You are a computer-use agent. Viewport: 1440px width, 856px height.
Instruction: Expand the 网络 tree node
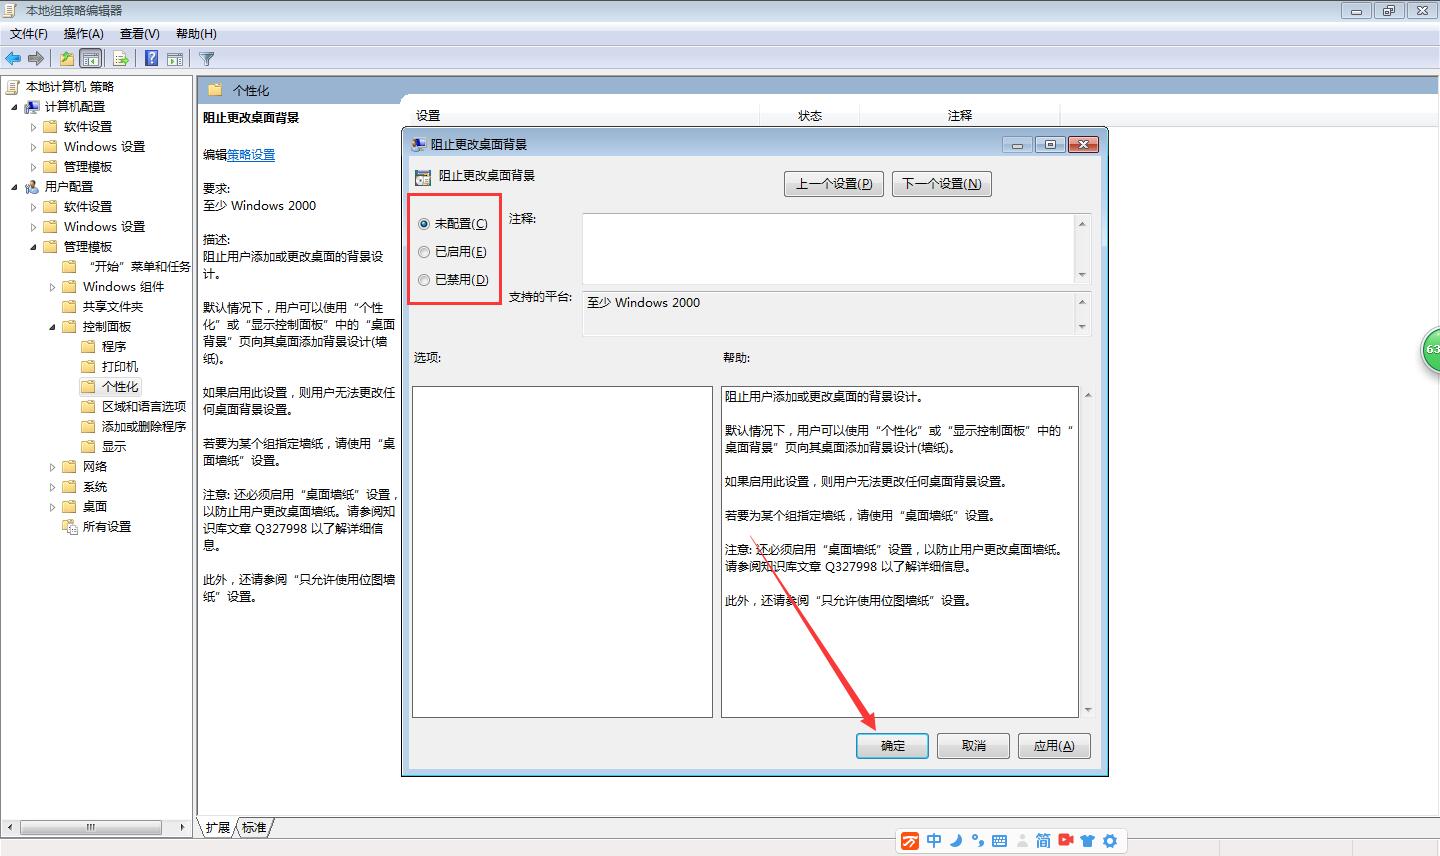[x=52, y=467]
